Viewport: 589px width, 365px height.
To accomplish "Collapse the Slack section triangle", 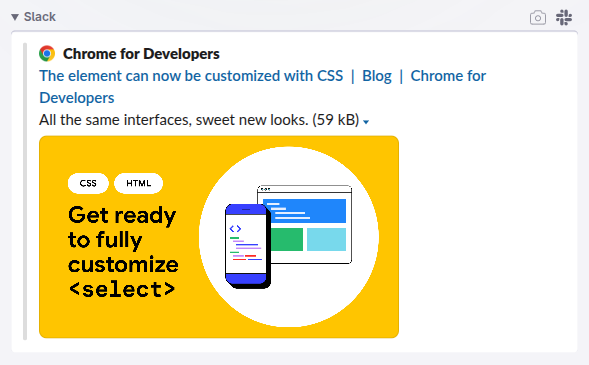I will (15, 17).
